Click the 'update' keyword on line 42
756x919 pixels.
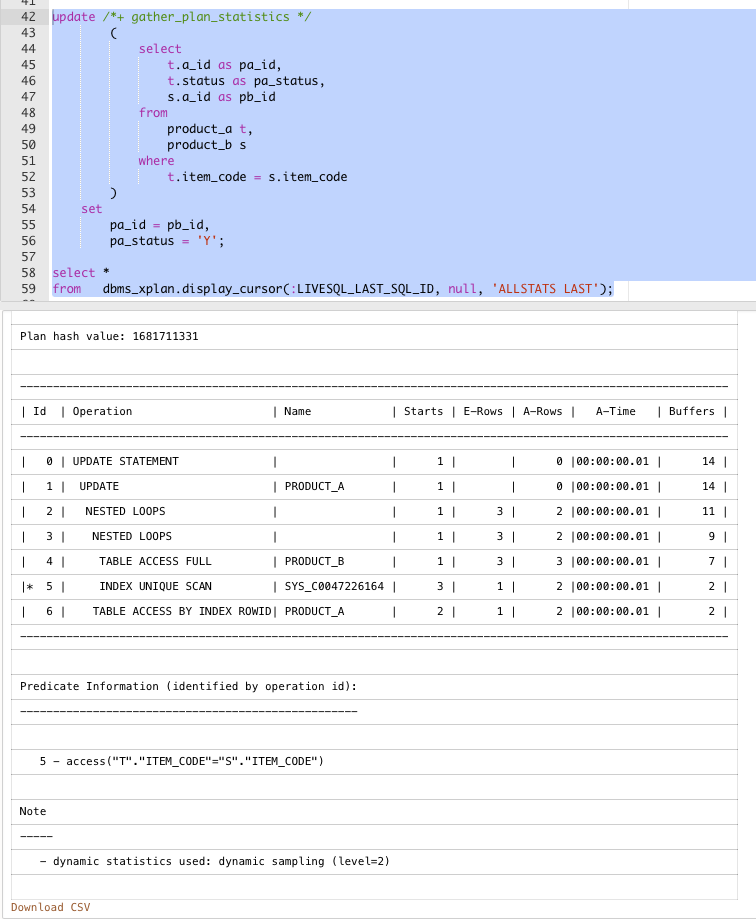[74, 16]
